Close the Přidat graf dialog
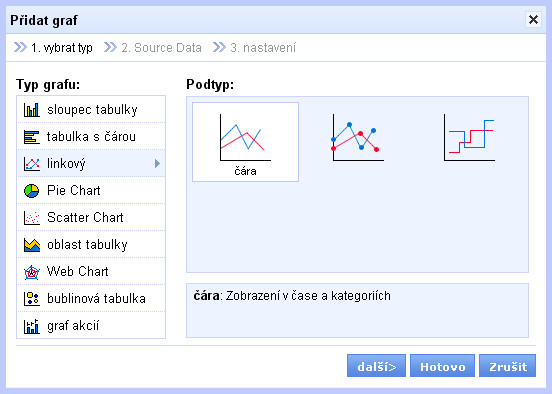This screenshot has height=394, width=552. coord(533,20)
